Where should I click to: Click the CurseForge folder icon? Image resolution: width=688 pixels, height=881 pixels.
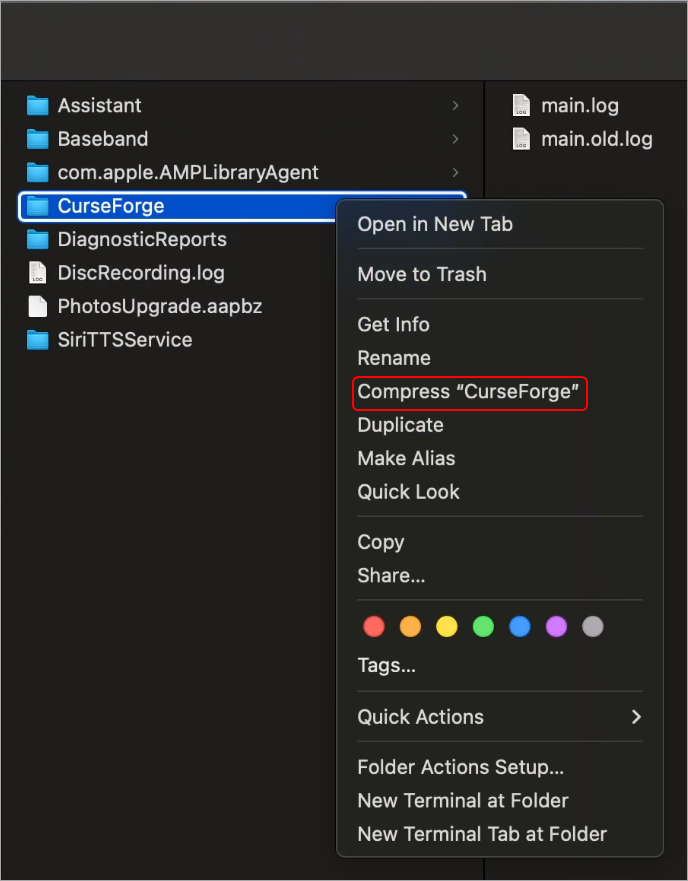point(38,206)
